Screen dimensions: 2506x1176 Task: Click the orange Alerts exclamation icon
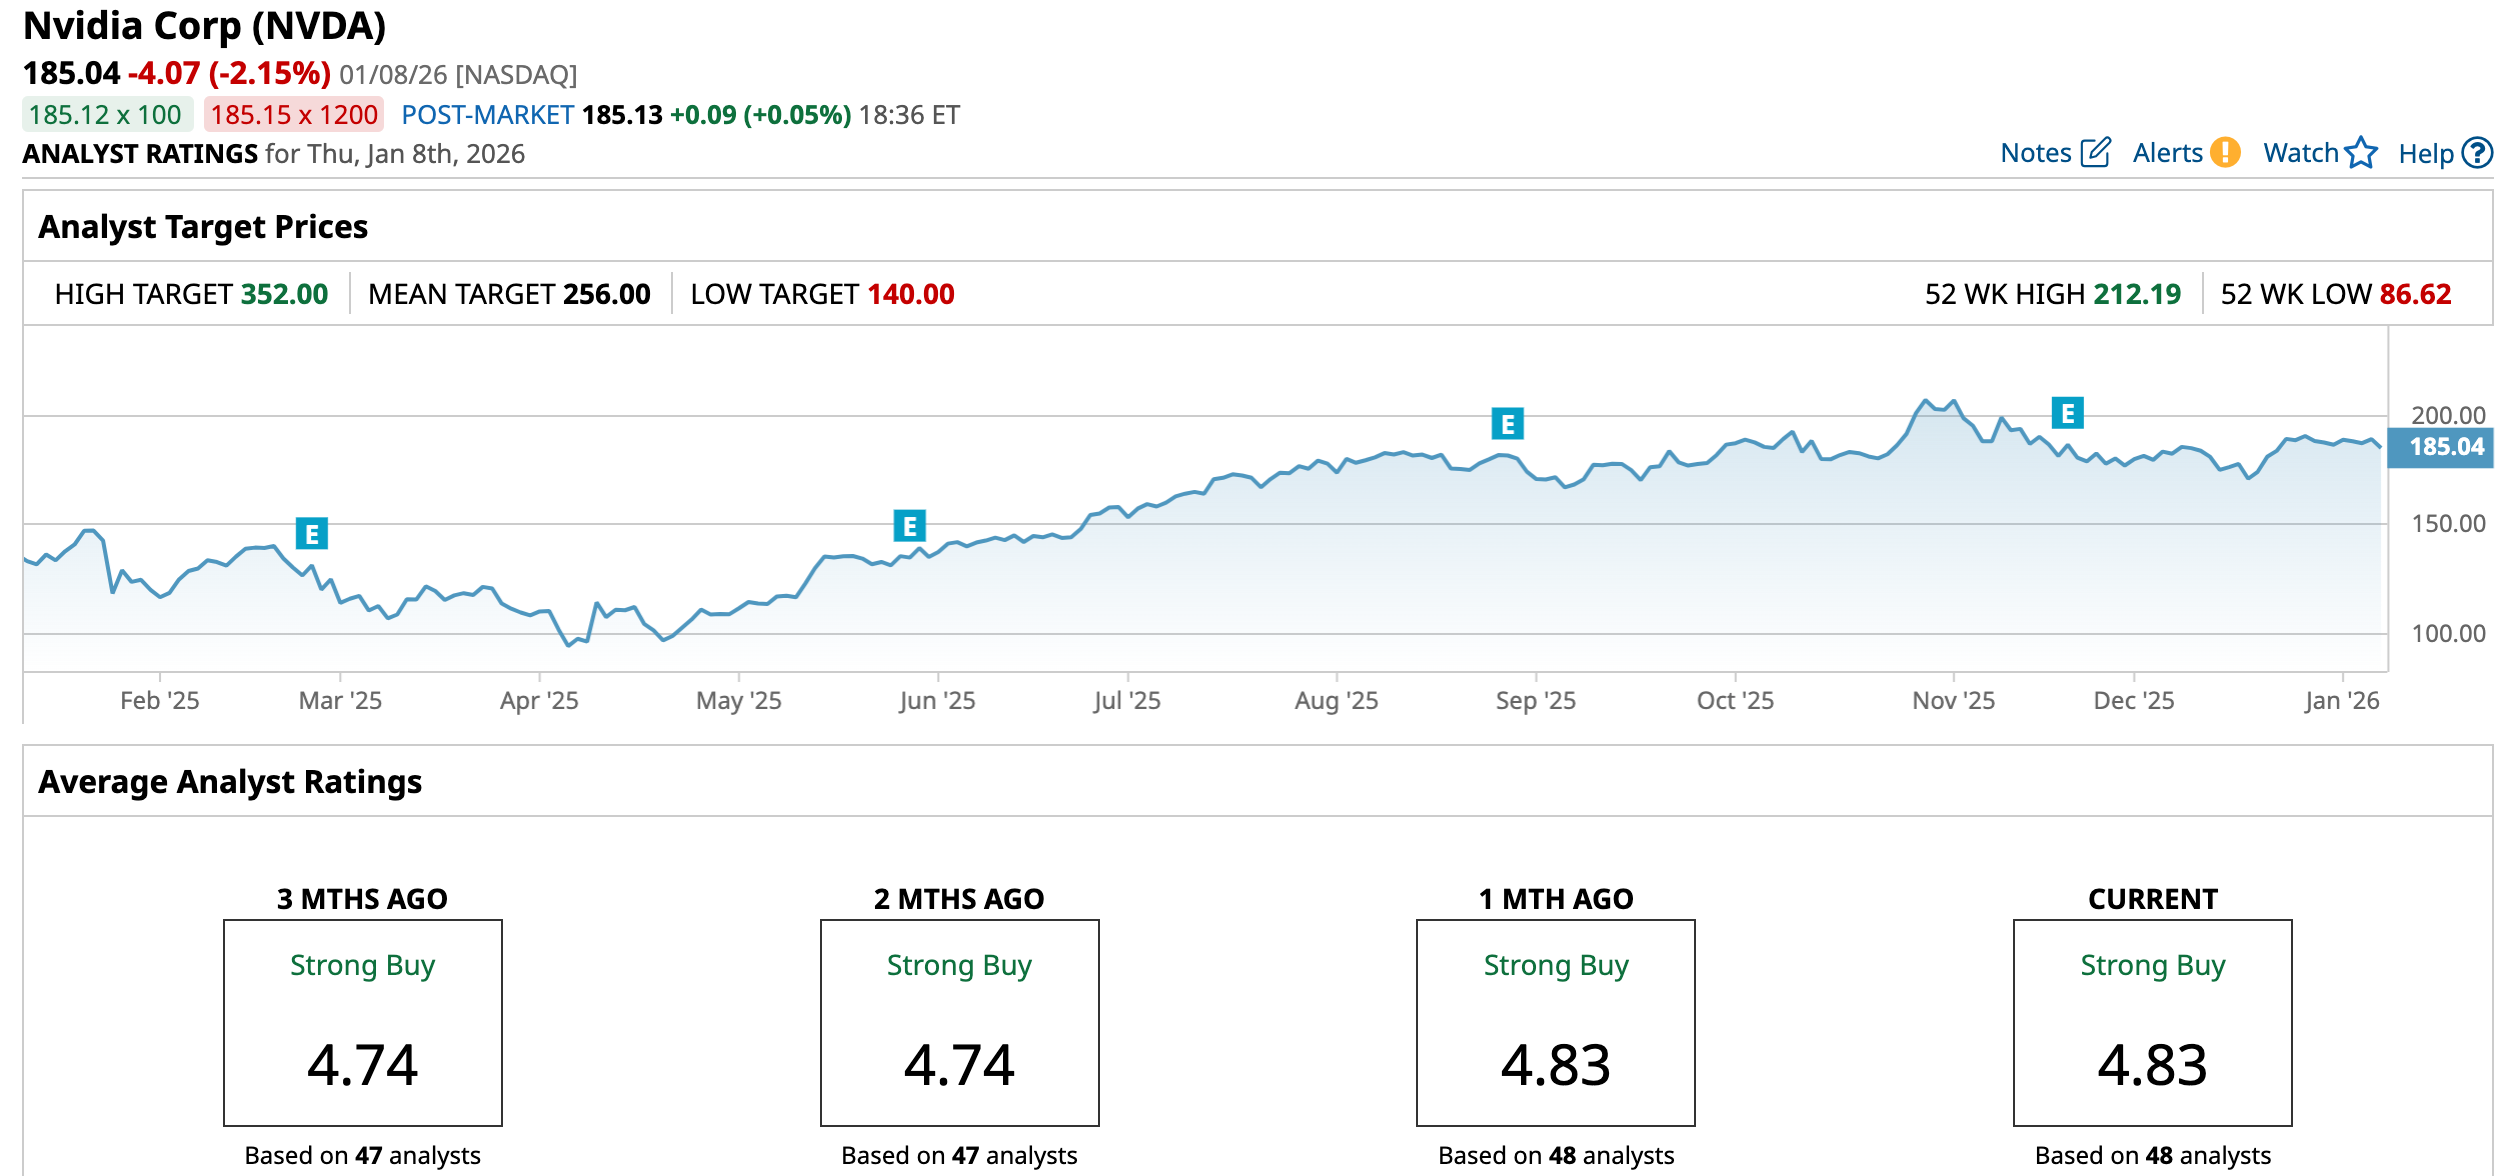tap(2225, 152)
